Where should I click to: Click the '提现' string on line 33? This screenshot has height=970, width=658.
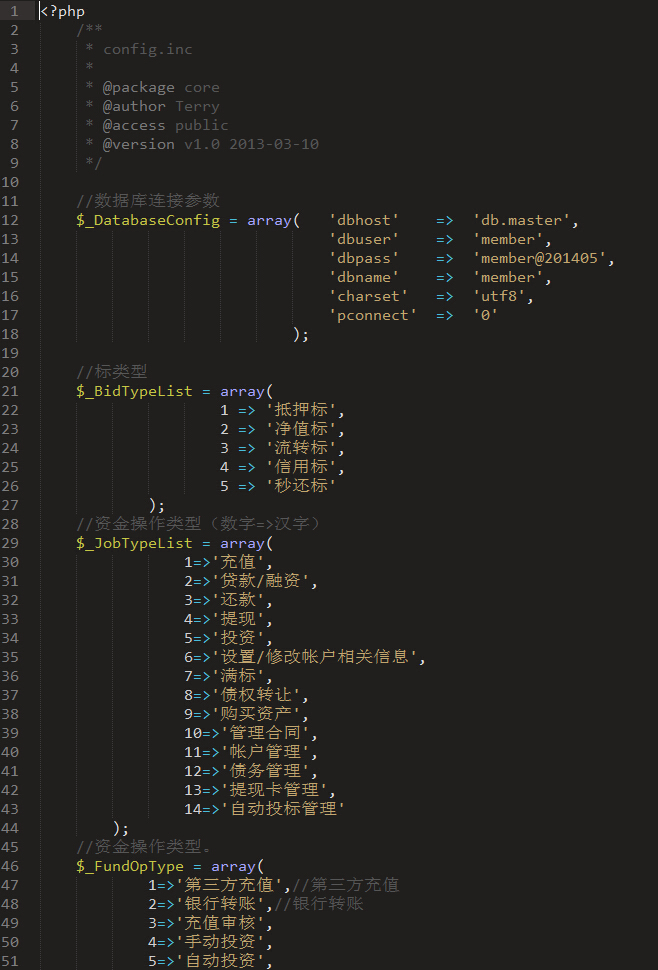(x=238, y=619)
